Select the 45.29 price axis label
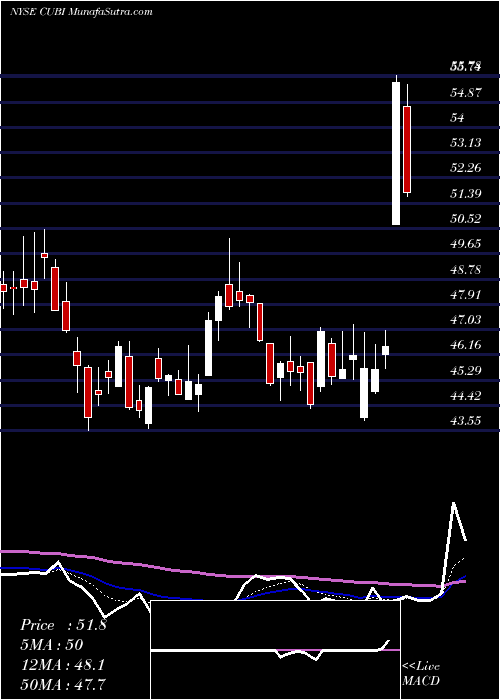 pos(466,371)
